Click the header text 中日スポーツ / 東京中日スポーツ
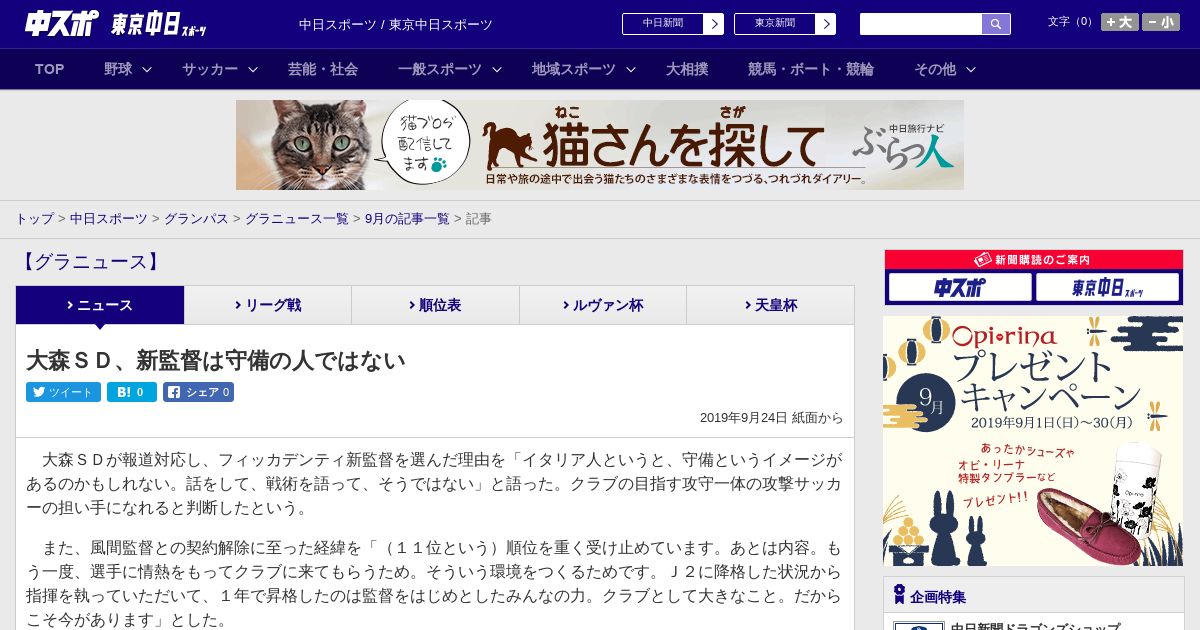1200x630 pixels. 396,24
